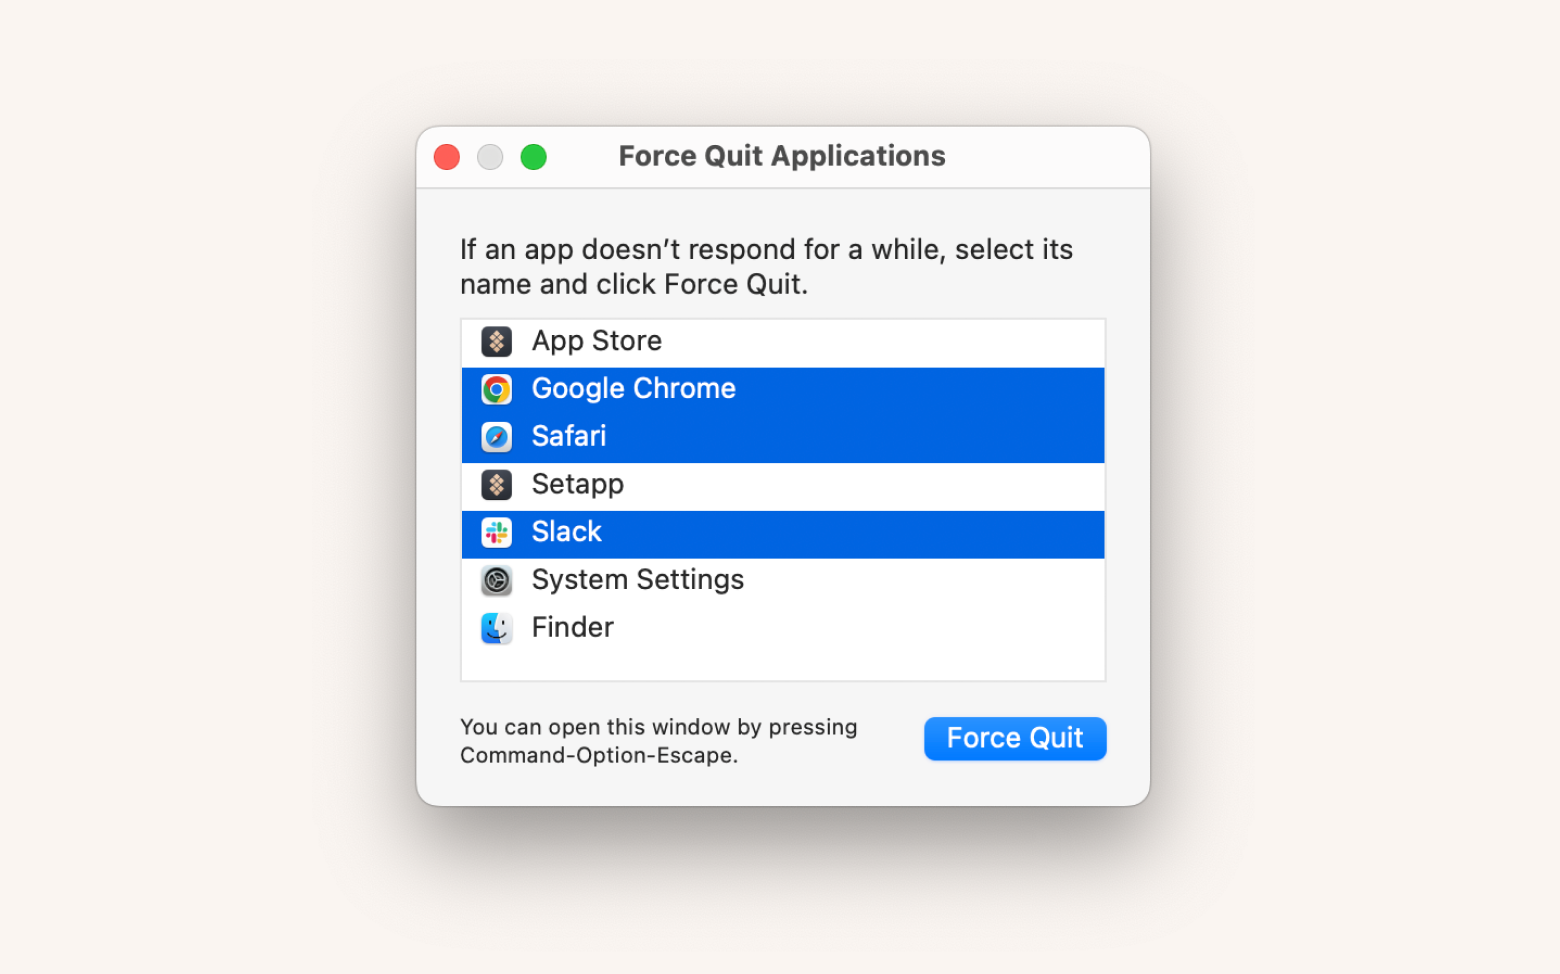Click the App Store icon in list
This screenshot has height=974, width=1560.
pyautogui.click(x=496, y=341)
